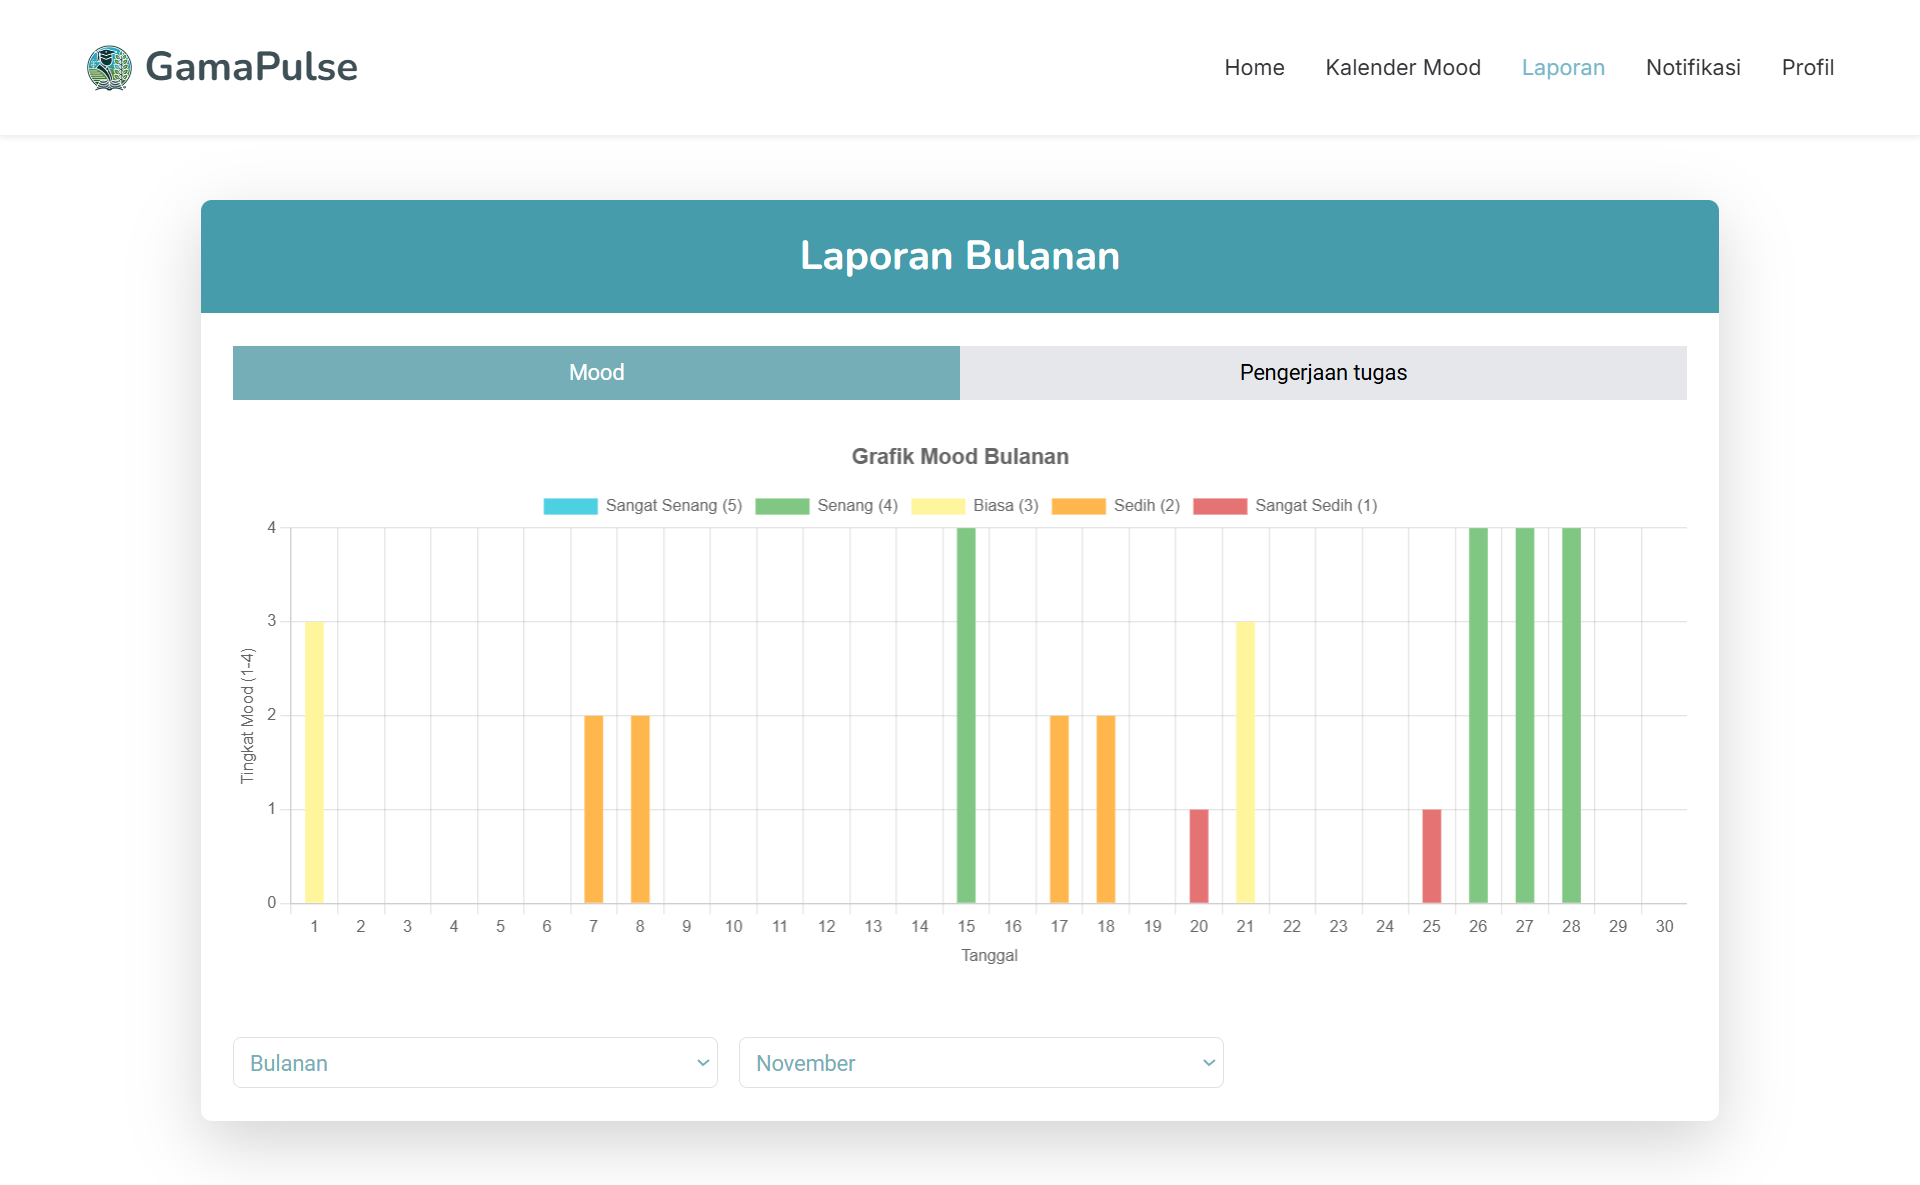The image size is (1920, 1185).
Task: Click the green bar for date 15
Action: (966, 715)
